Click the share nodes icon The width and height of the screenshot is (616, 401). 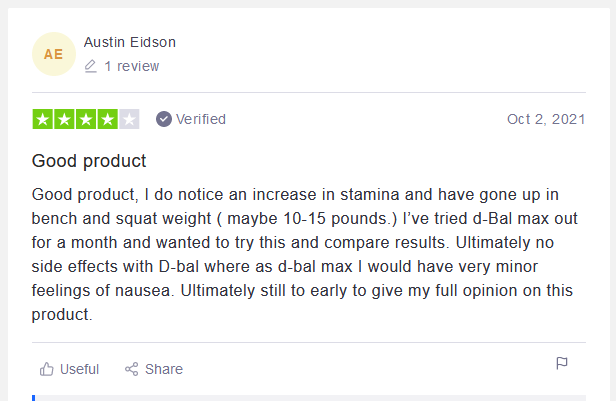(x=132, y=369)
